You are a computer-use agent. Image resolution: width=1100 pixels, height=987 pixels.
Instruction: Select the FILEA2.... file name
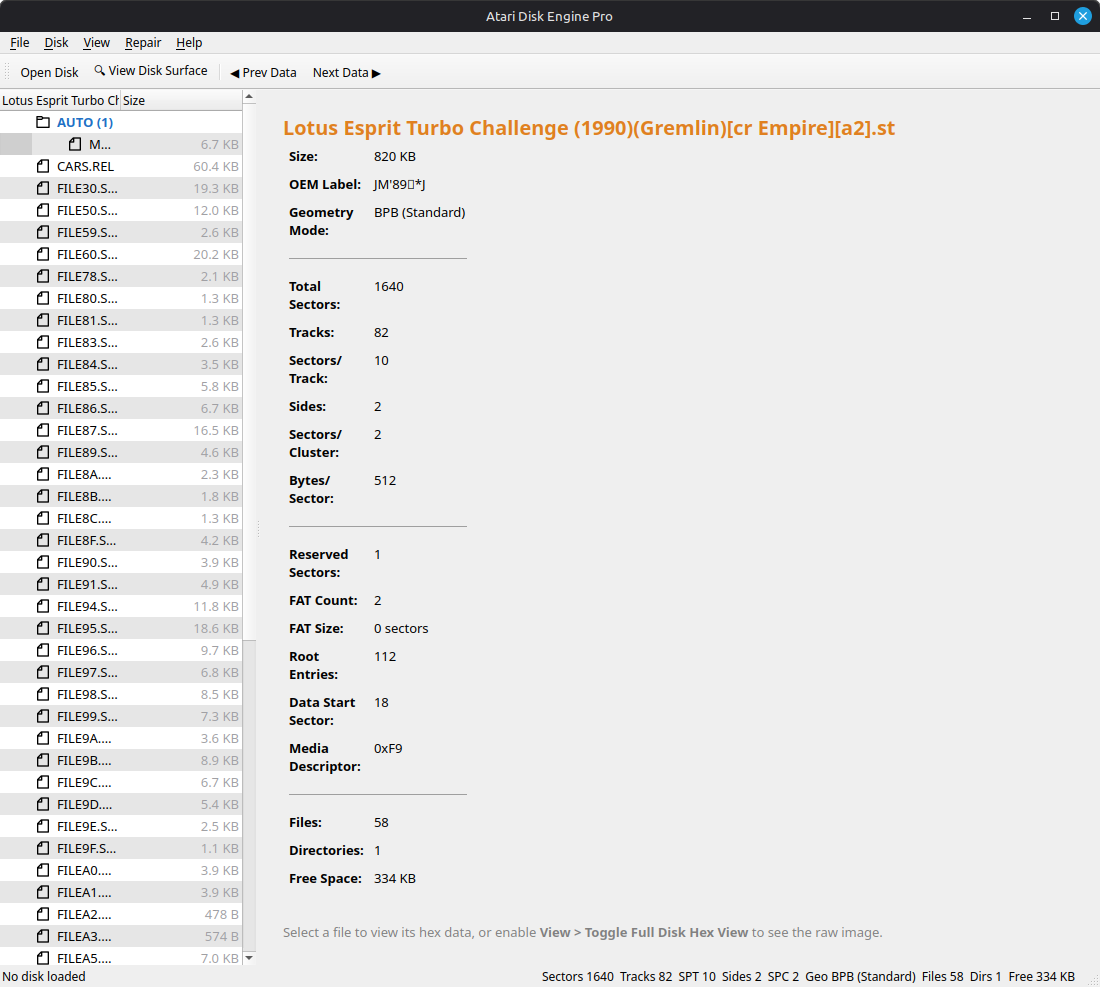click(84, 915)
